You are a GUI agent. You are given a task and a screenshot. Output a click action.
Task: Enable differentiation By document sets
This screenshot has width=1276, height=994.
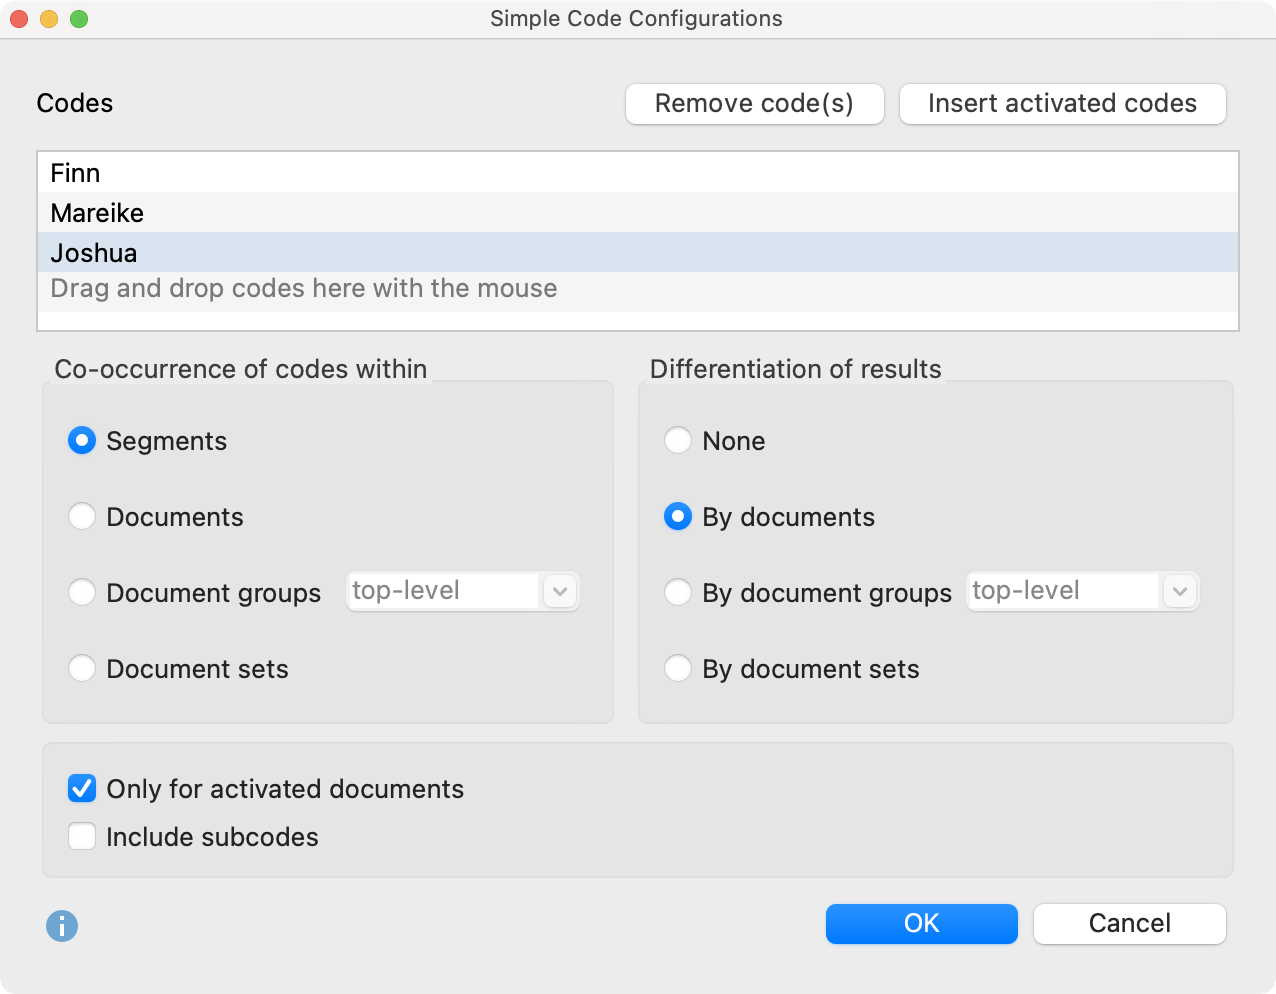point(677,668)
